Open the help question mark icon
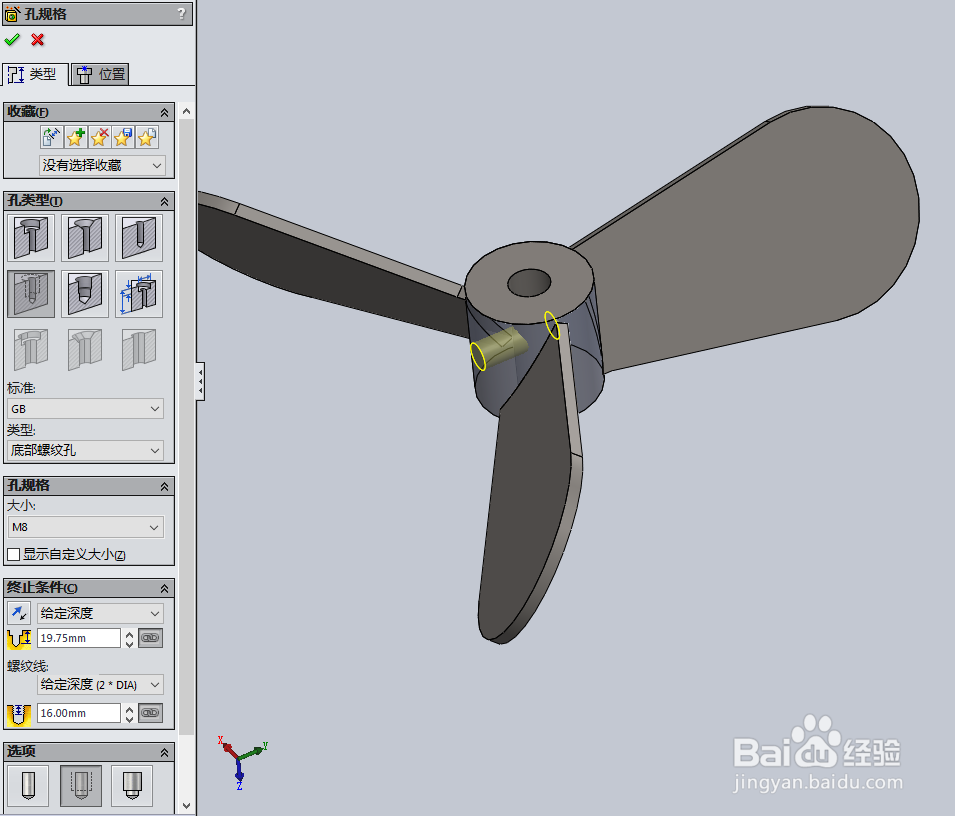 [181, 13]
